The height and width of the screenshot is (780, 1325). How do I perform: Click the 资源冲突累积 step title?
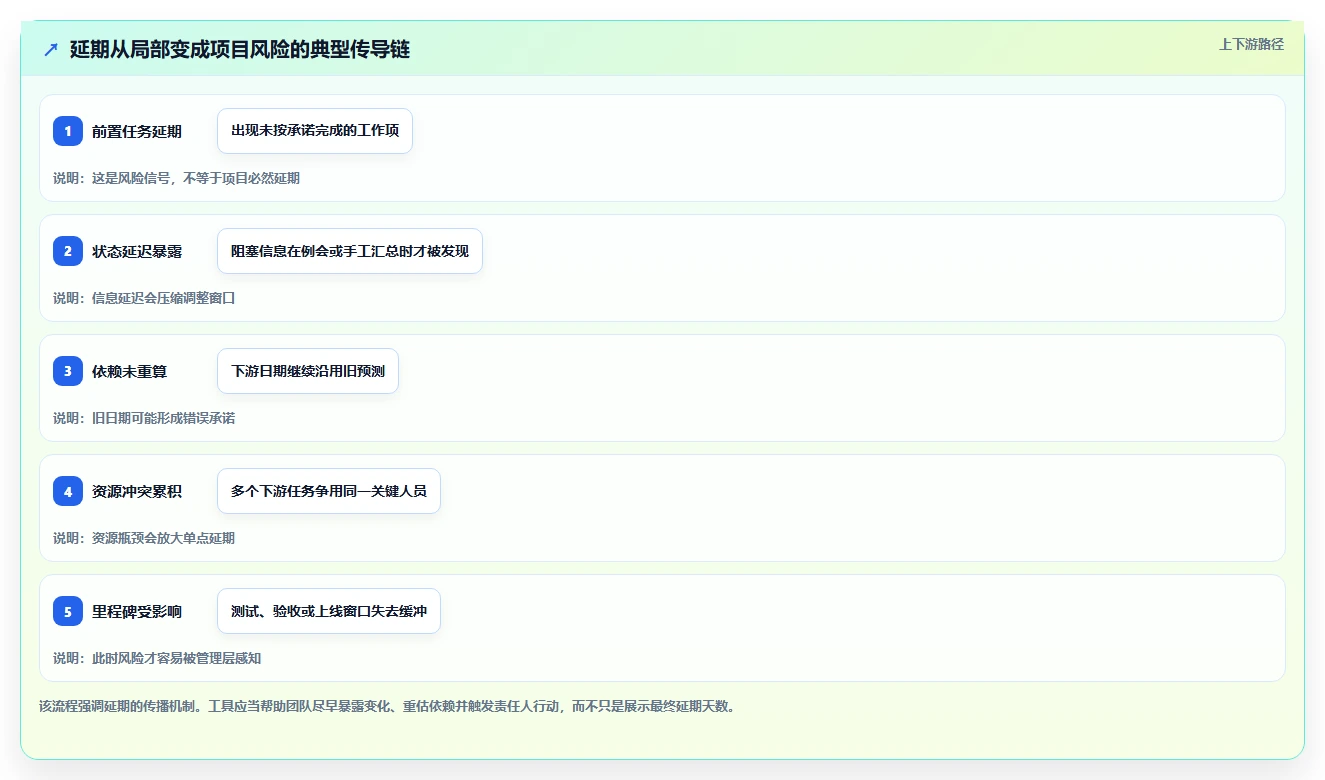click(x=137, y=491)
